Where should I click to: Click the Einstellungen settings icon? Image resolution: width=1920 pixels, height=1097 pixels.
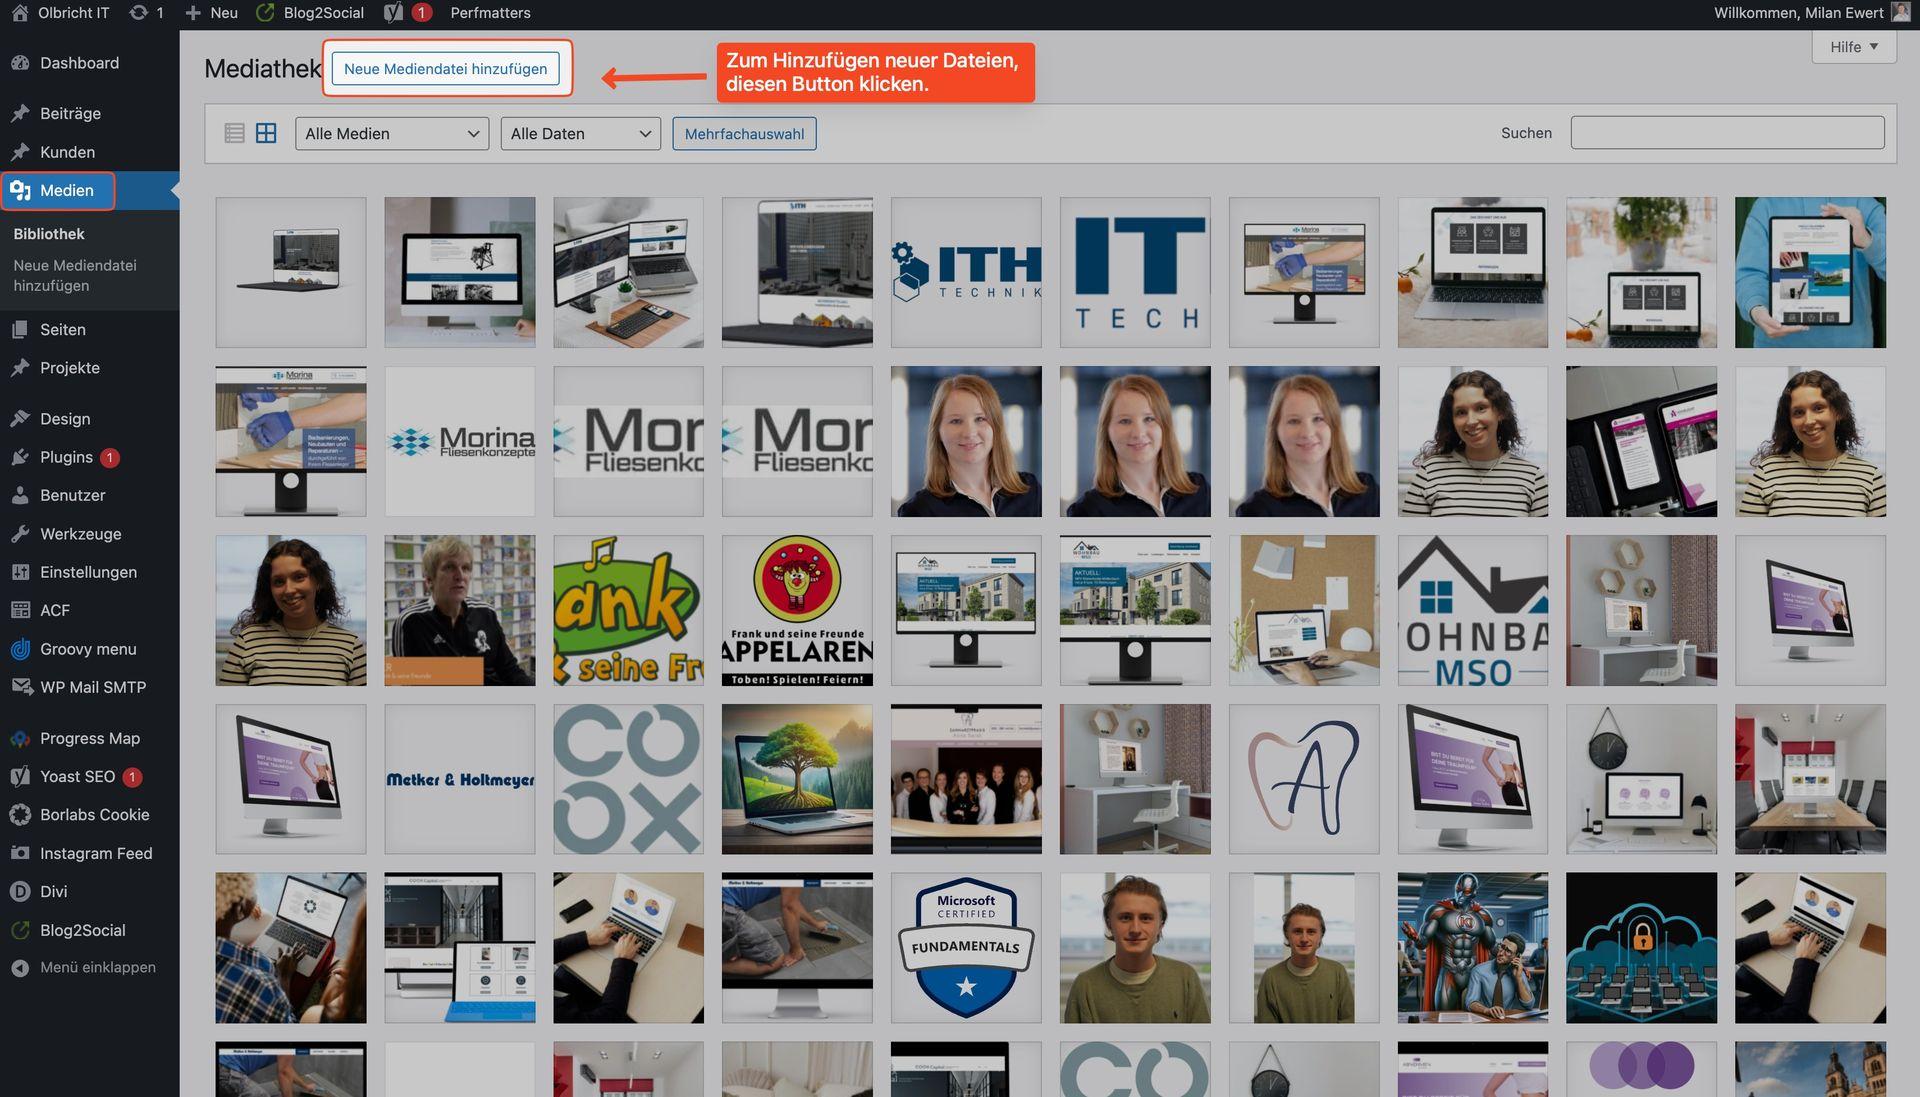pyautogui.click(x=20, y=572)
